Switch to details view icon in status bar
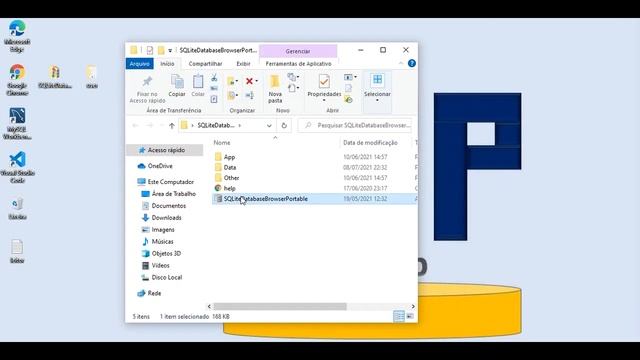This screenshot has width=640, height=360. (399, 316)
